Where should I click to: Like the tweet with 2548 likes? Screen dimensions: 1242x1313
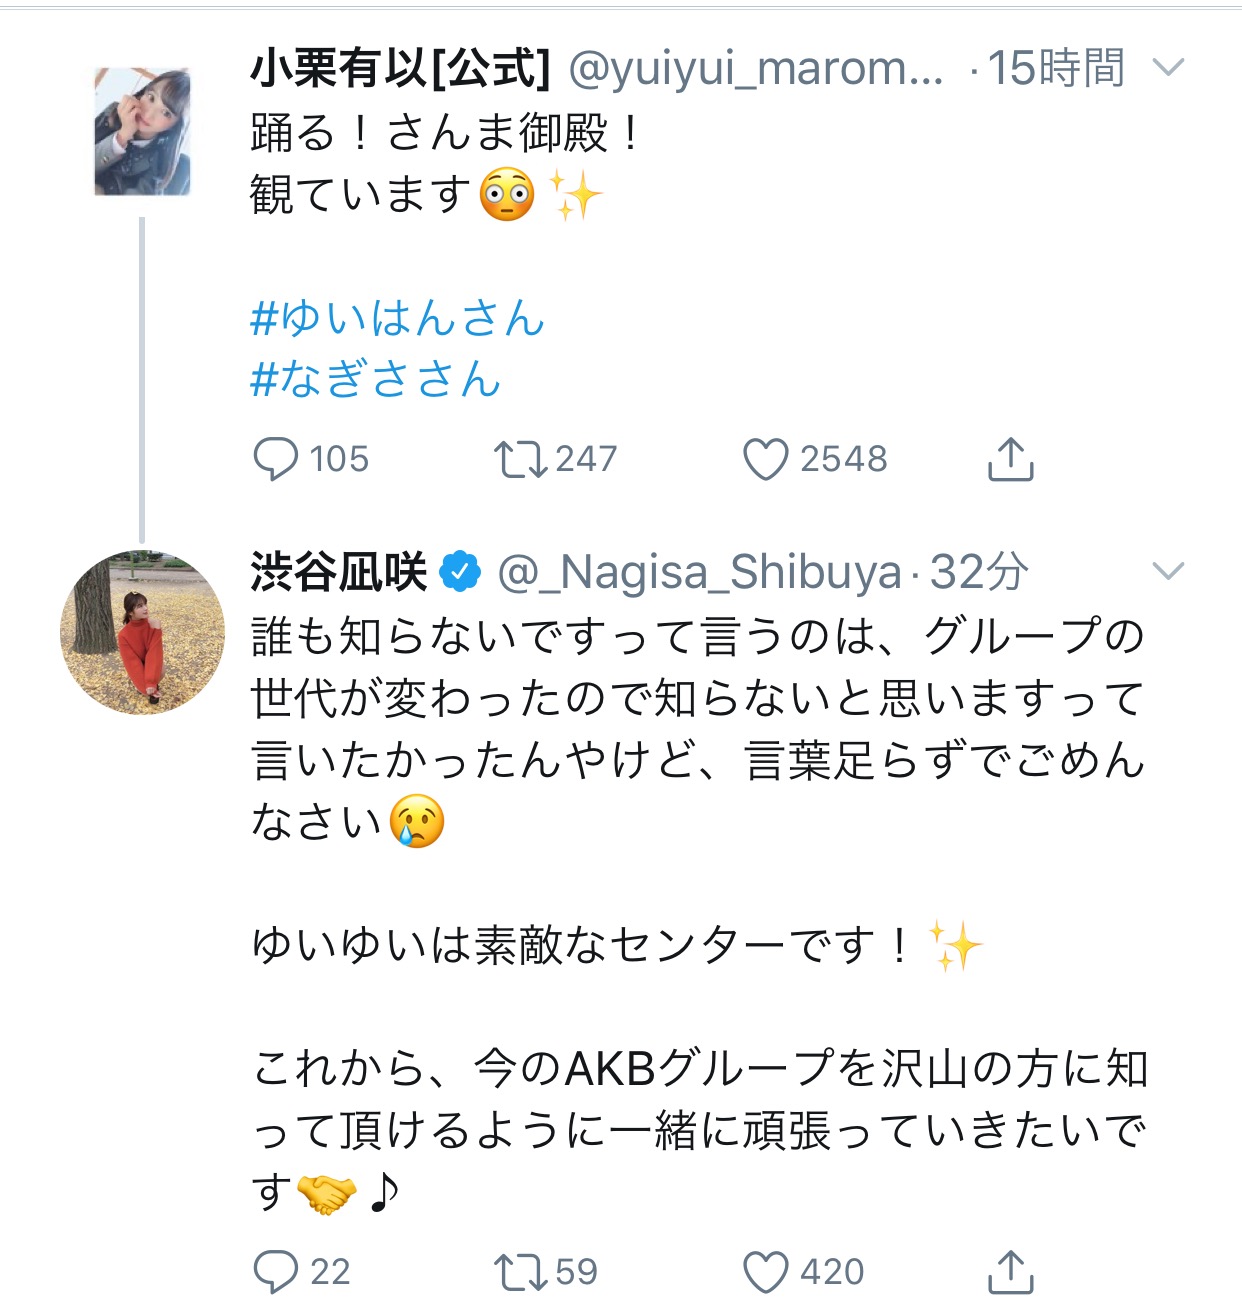[766, 460]
